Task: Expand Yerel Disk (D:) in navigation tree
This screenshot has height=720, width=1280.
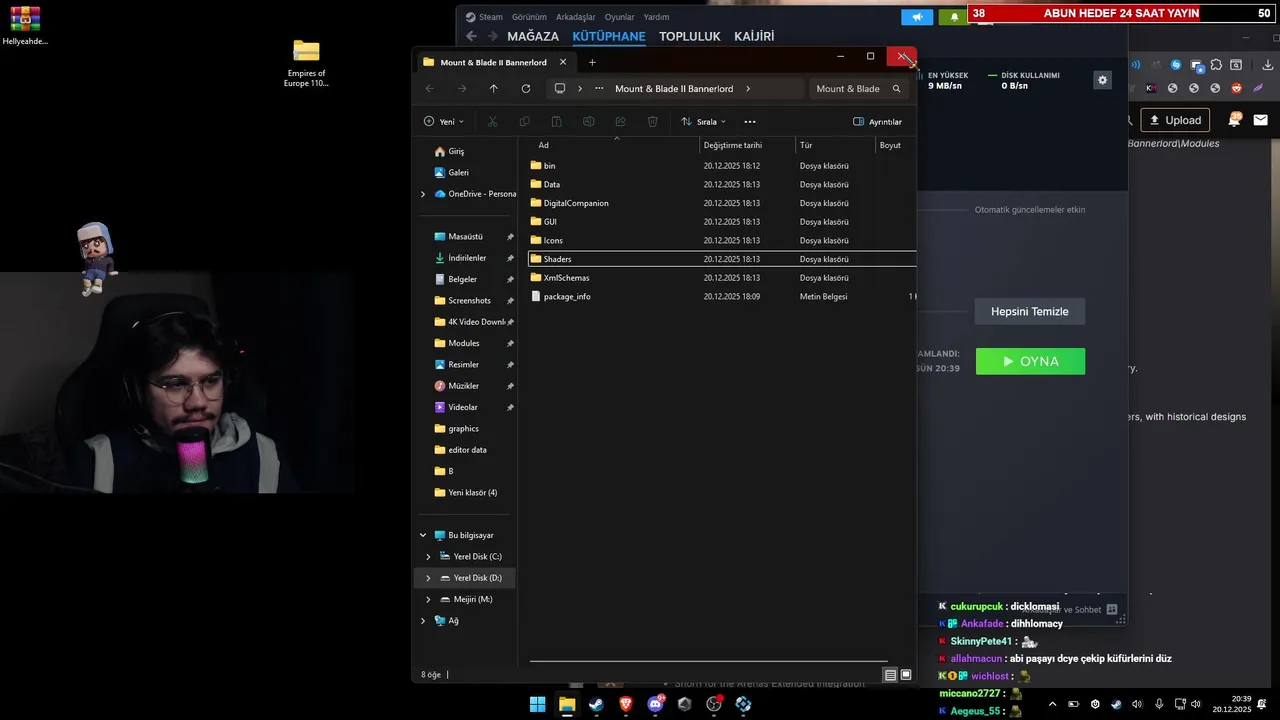Action: pyautogui.click(x=429, y=578)
